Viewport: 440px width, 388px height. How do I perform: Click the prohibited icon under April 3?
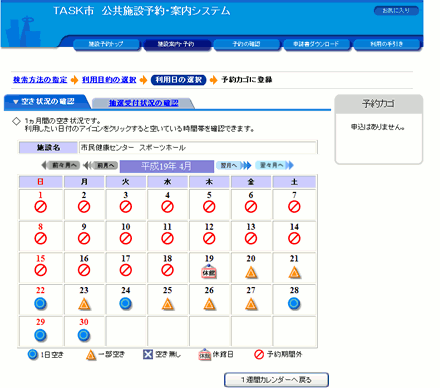click(x=126, y=207)
